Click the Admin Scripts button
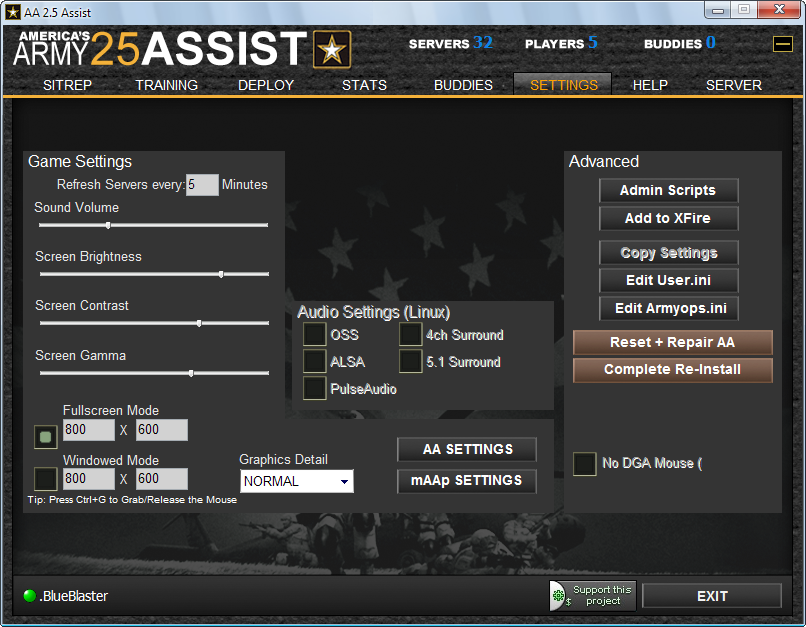The image size is (806, 627). click(668, 190)
